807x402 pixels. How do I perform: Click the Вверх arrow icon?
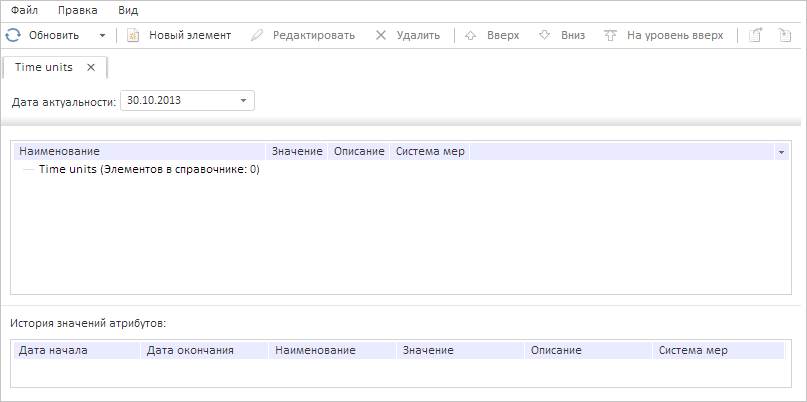(470, 35)
